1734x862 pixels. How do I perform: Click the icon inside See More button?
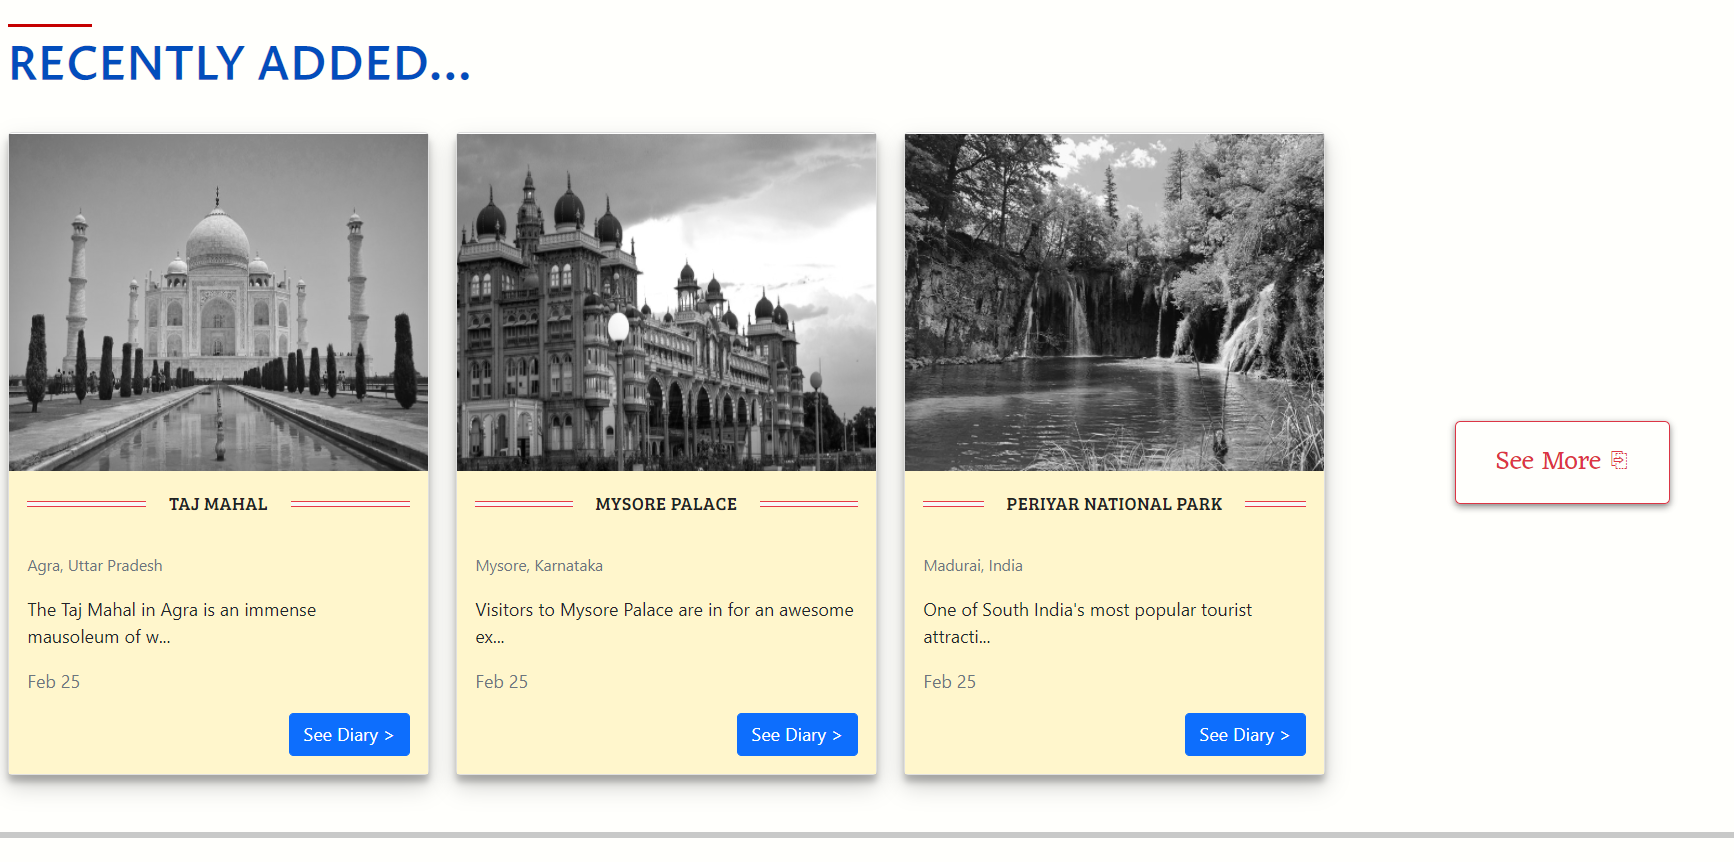point(1619,460)
